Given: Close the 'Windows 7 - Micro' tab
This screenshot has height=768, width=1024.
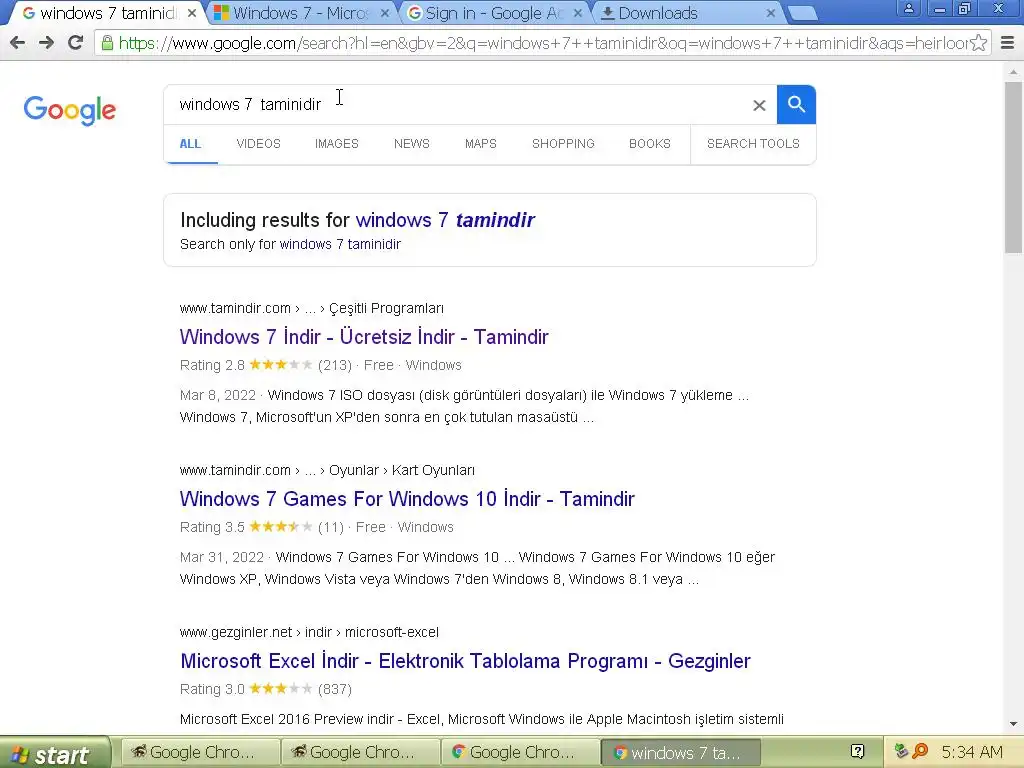Looking at the screenshot, I should (385, 13).
